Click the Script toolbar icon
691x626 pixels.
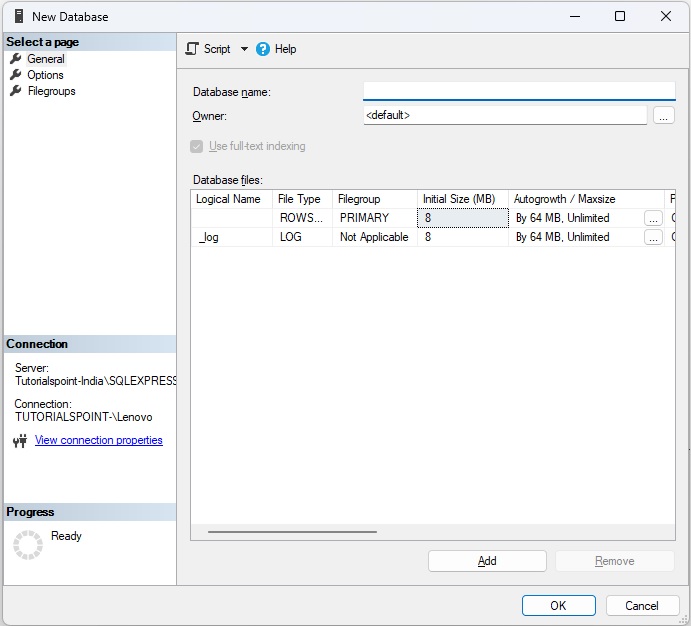pos(192,49)
